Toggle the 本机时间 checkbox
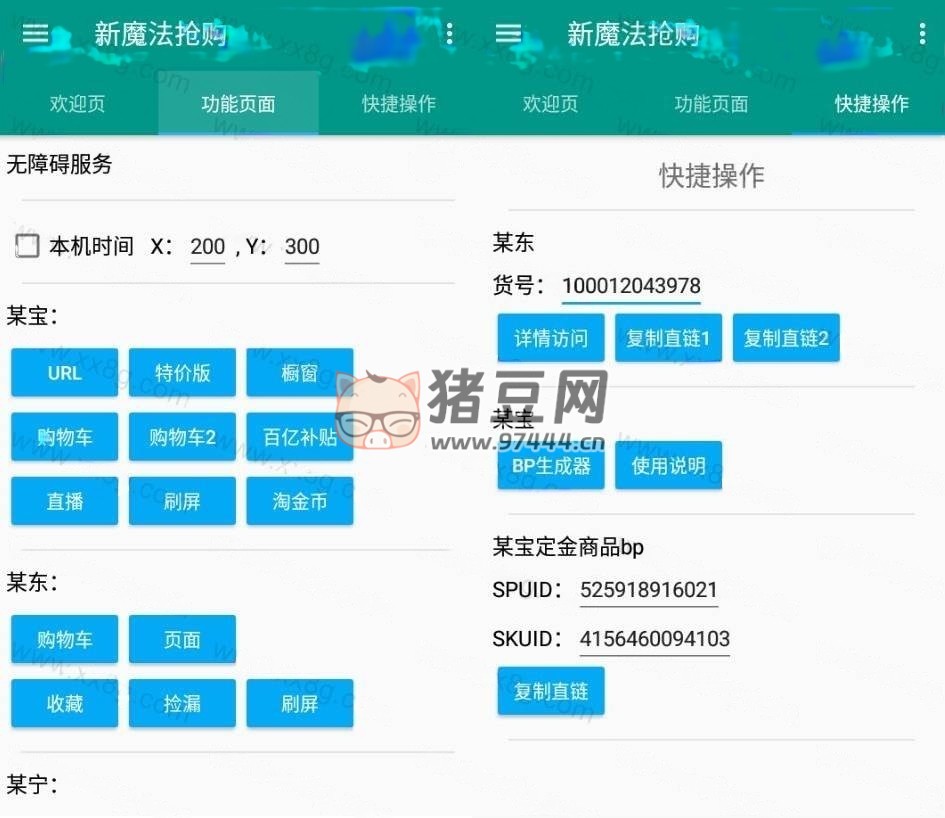The image size is (945, 818). 28,246
